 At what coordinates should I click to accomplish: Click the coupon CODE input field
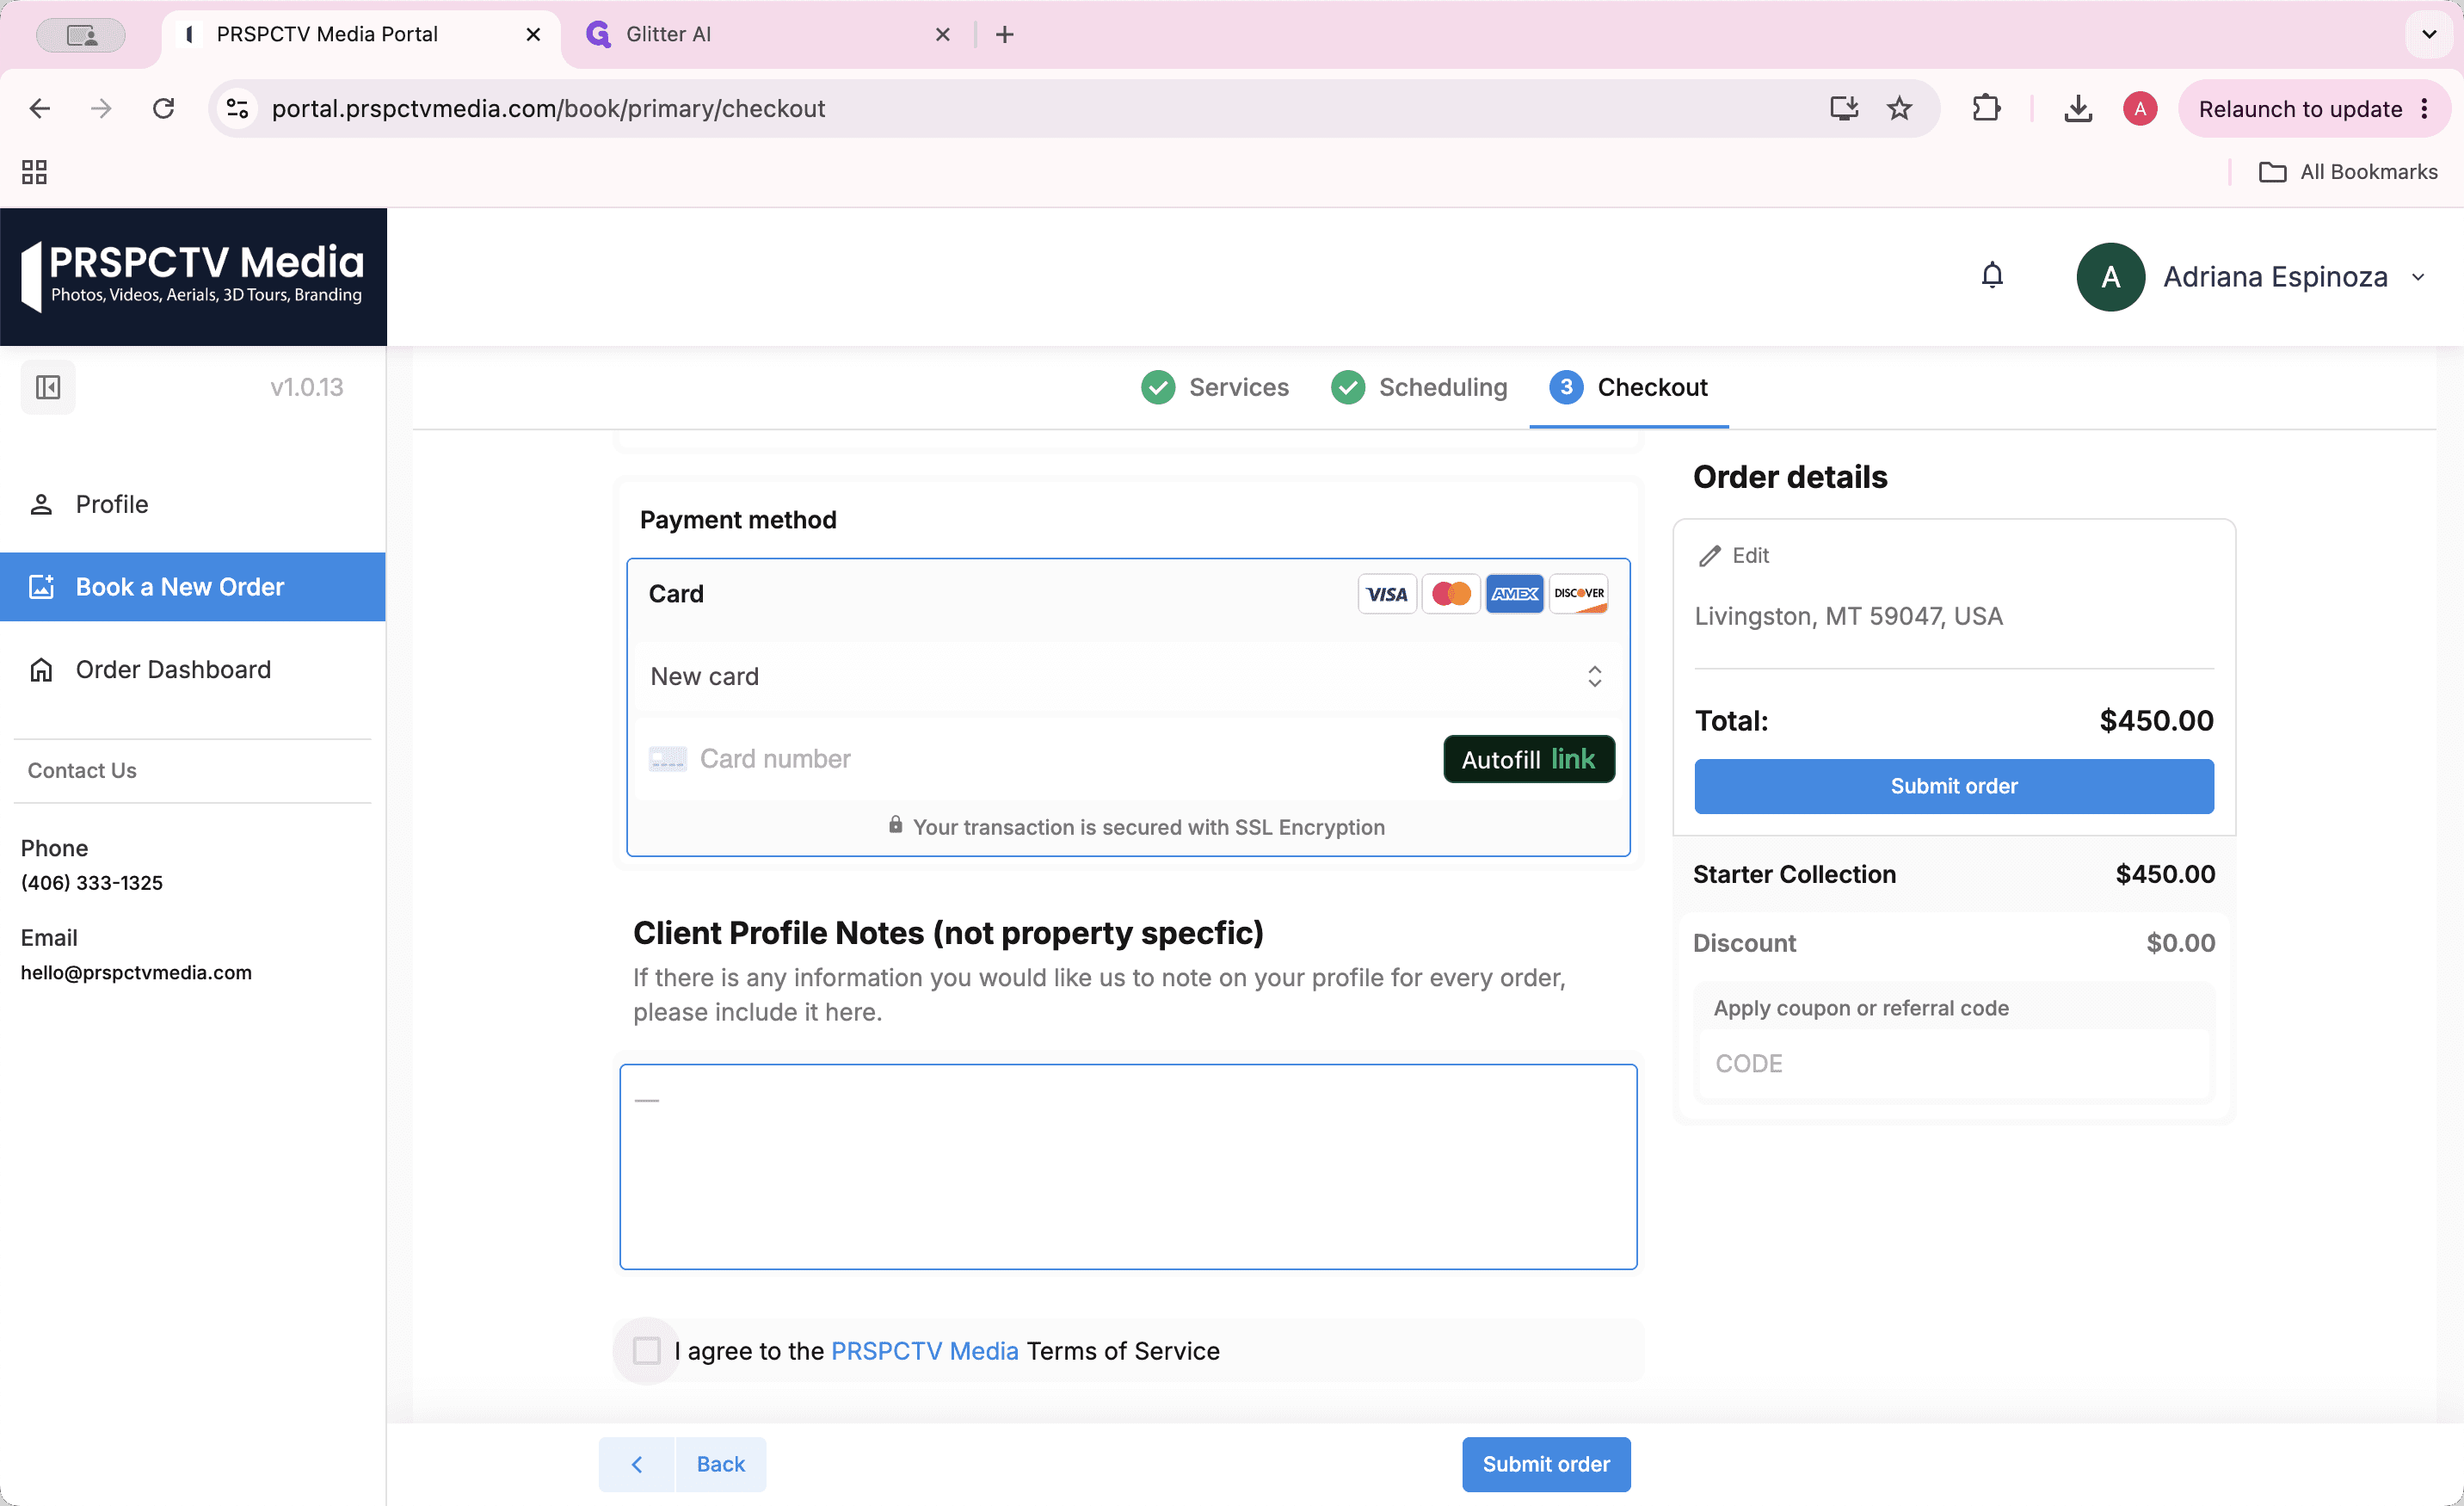[x=1954, y=1064]
